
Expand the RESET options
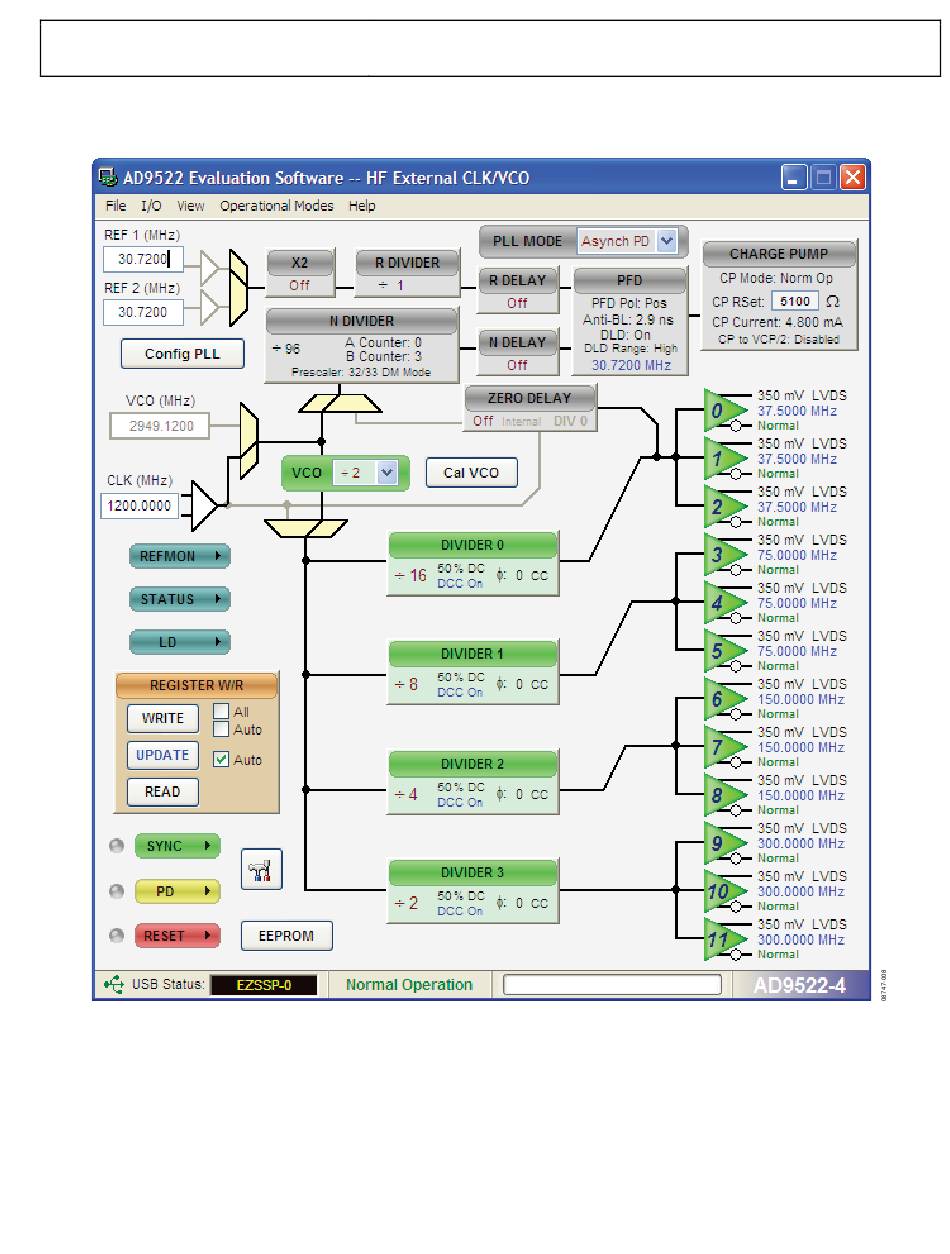(x=176, y=936)
